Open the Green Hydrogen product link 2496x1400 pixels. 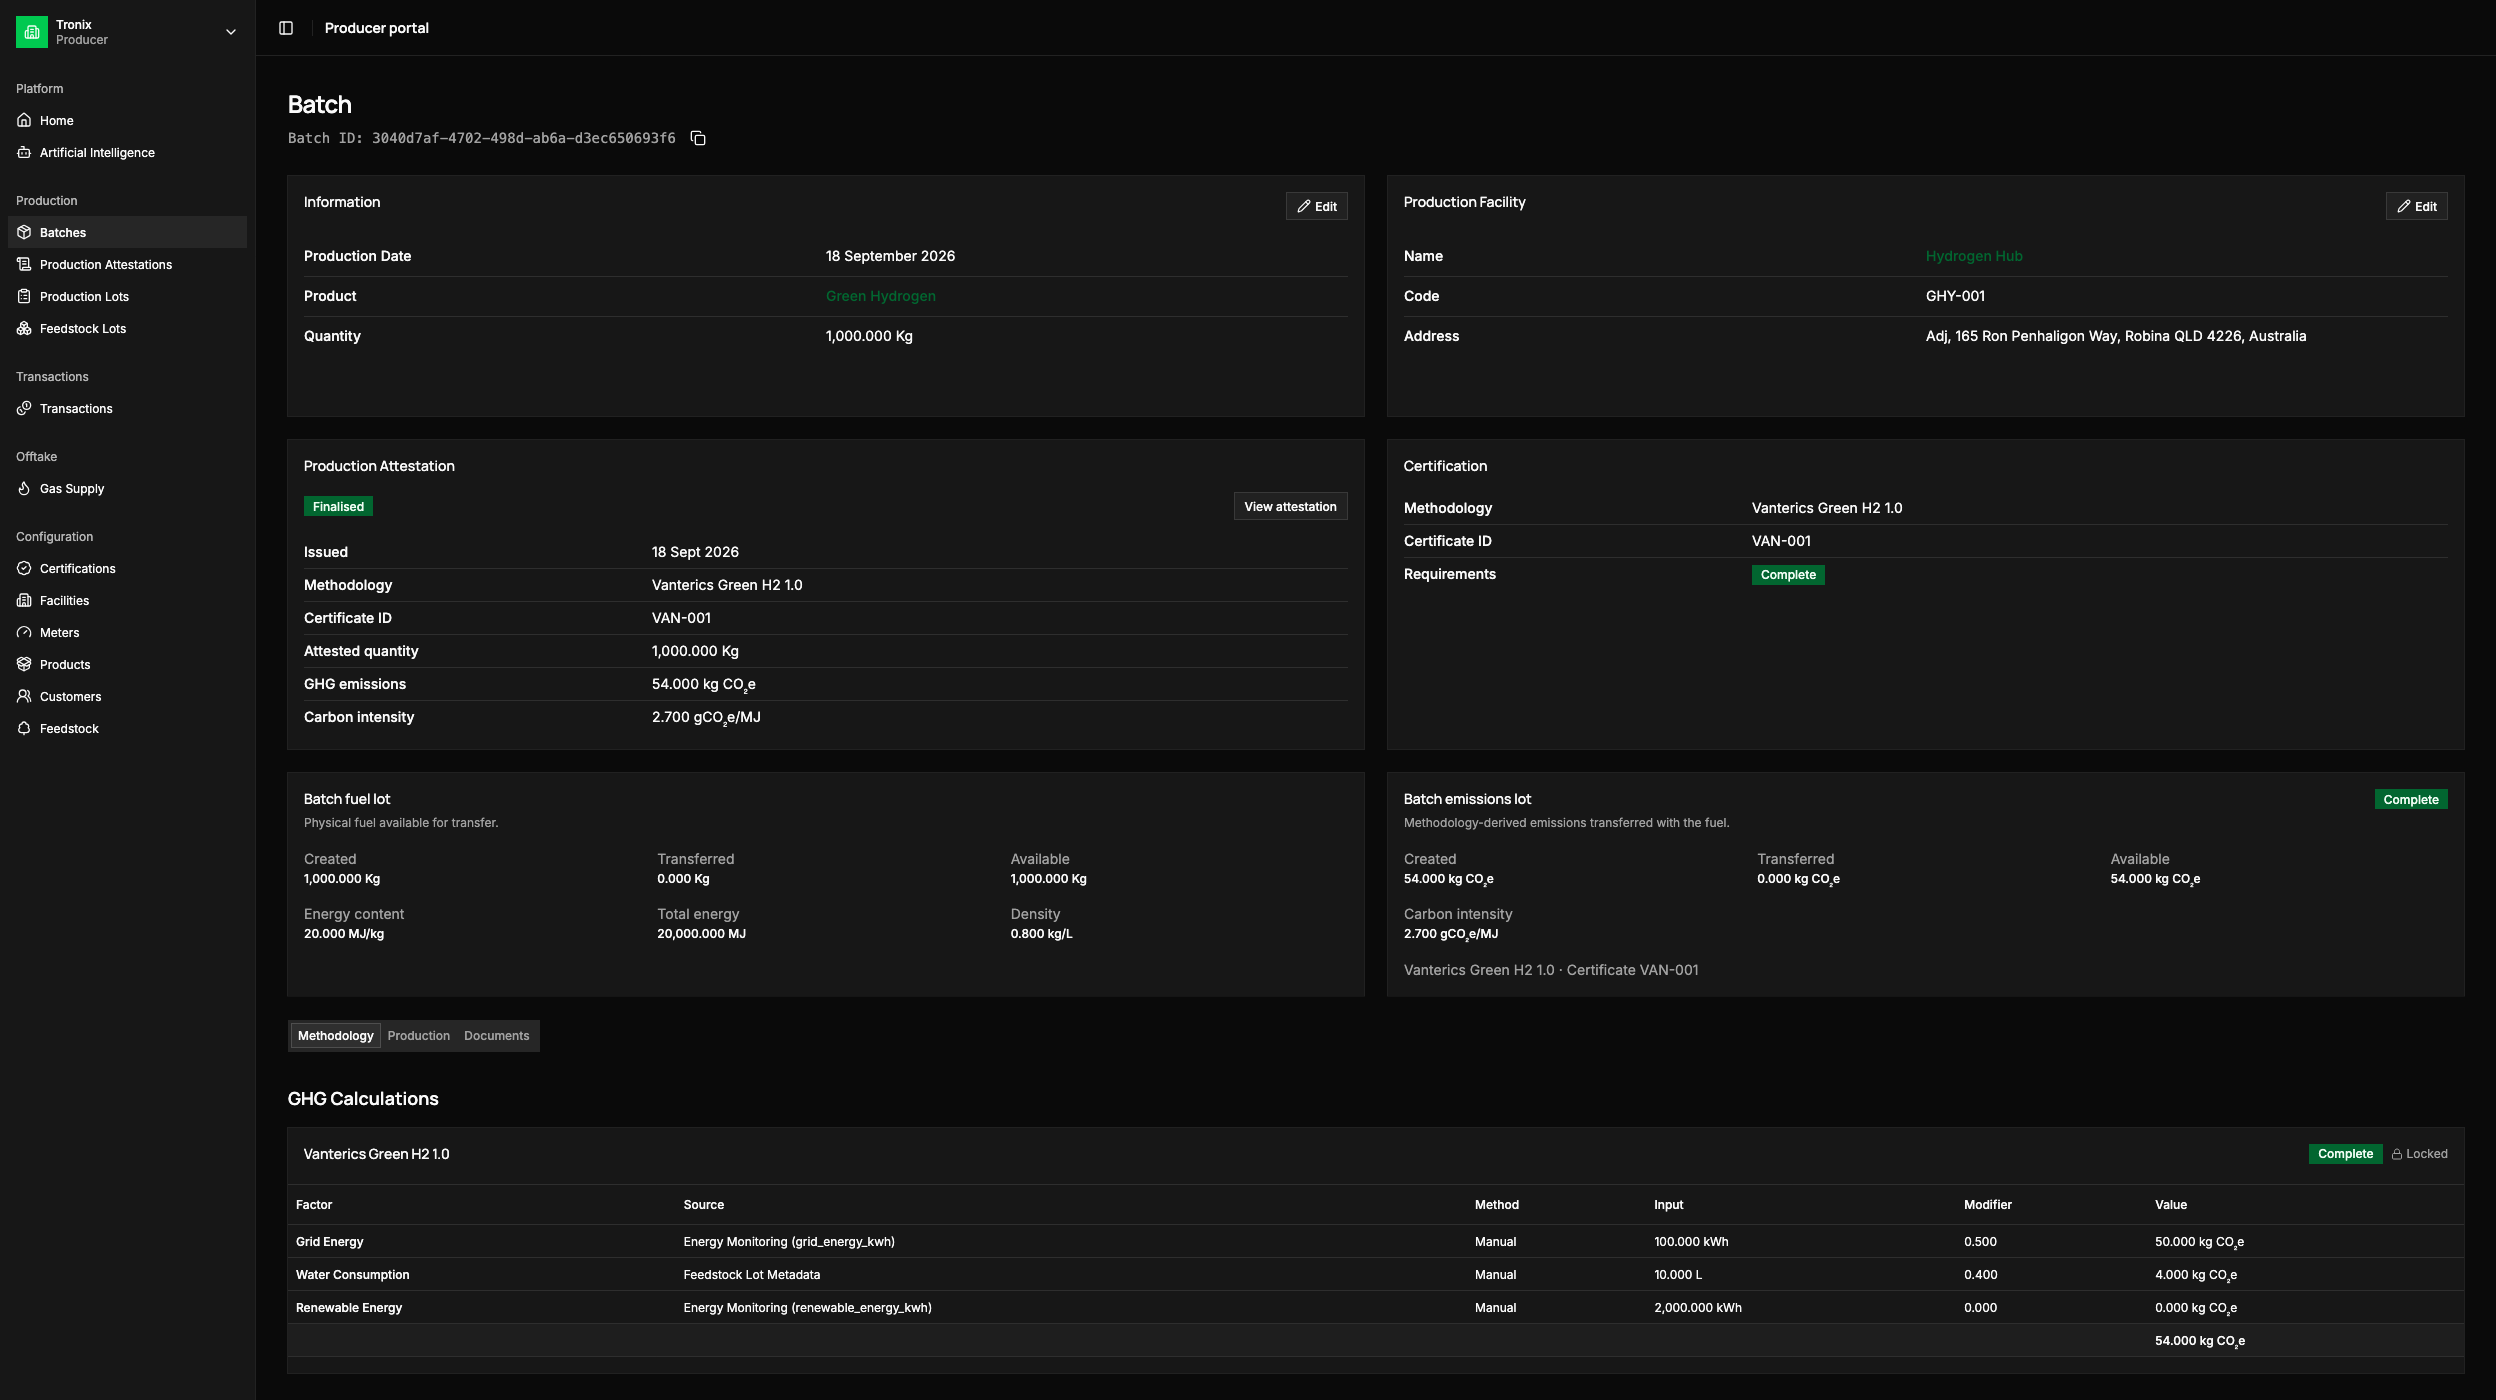[x=880, y=296]
